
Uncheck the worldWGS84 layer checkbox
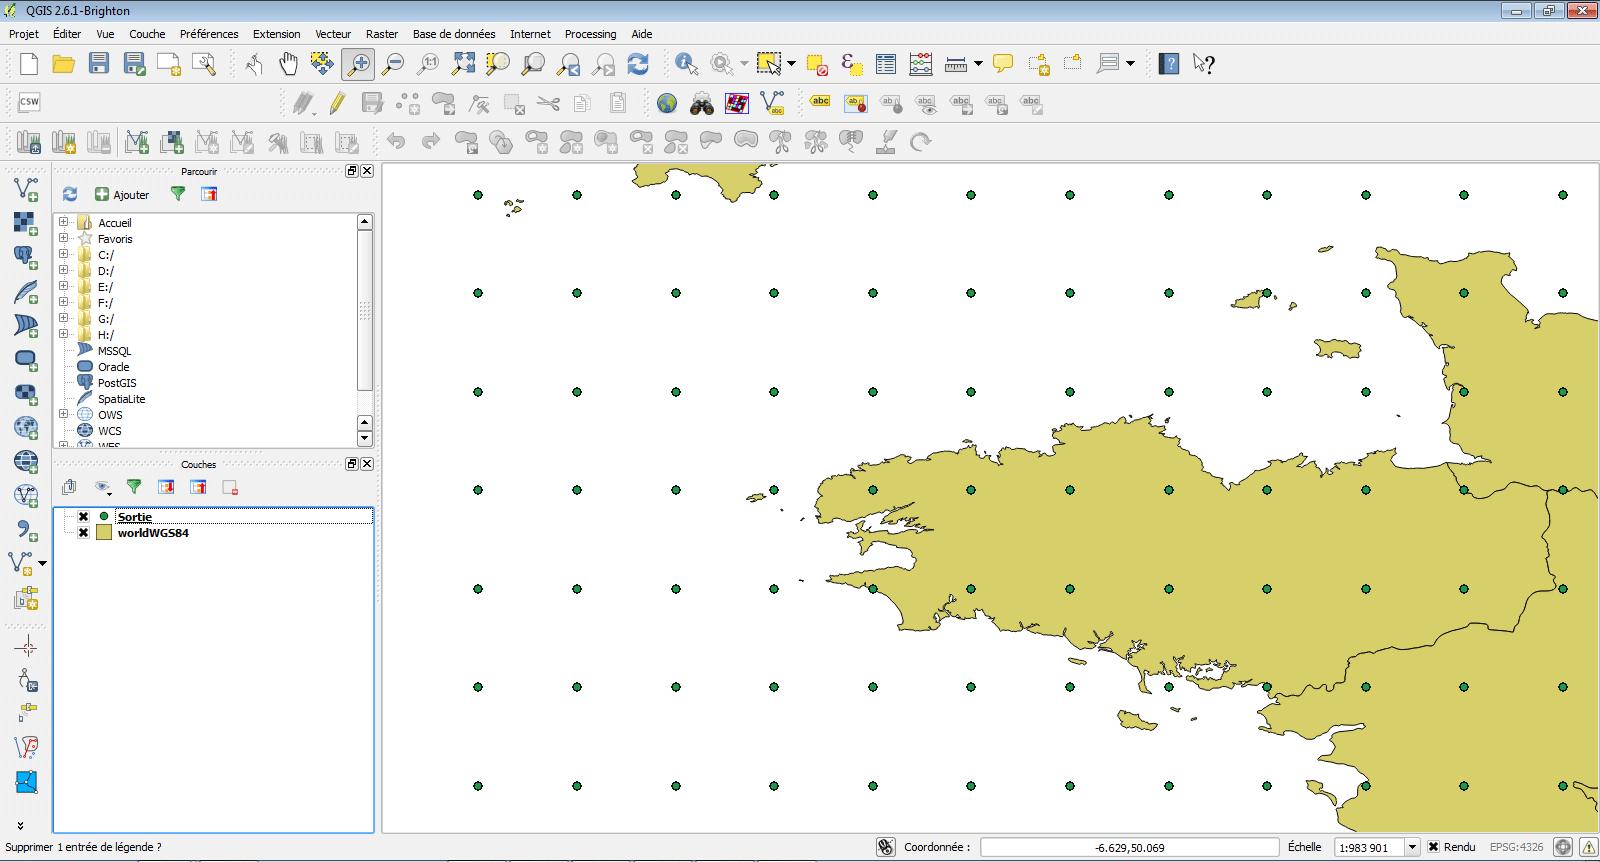84,533
